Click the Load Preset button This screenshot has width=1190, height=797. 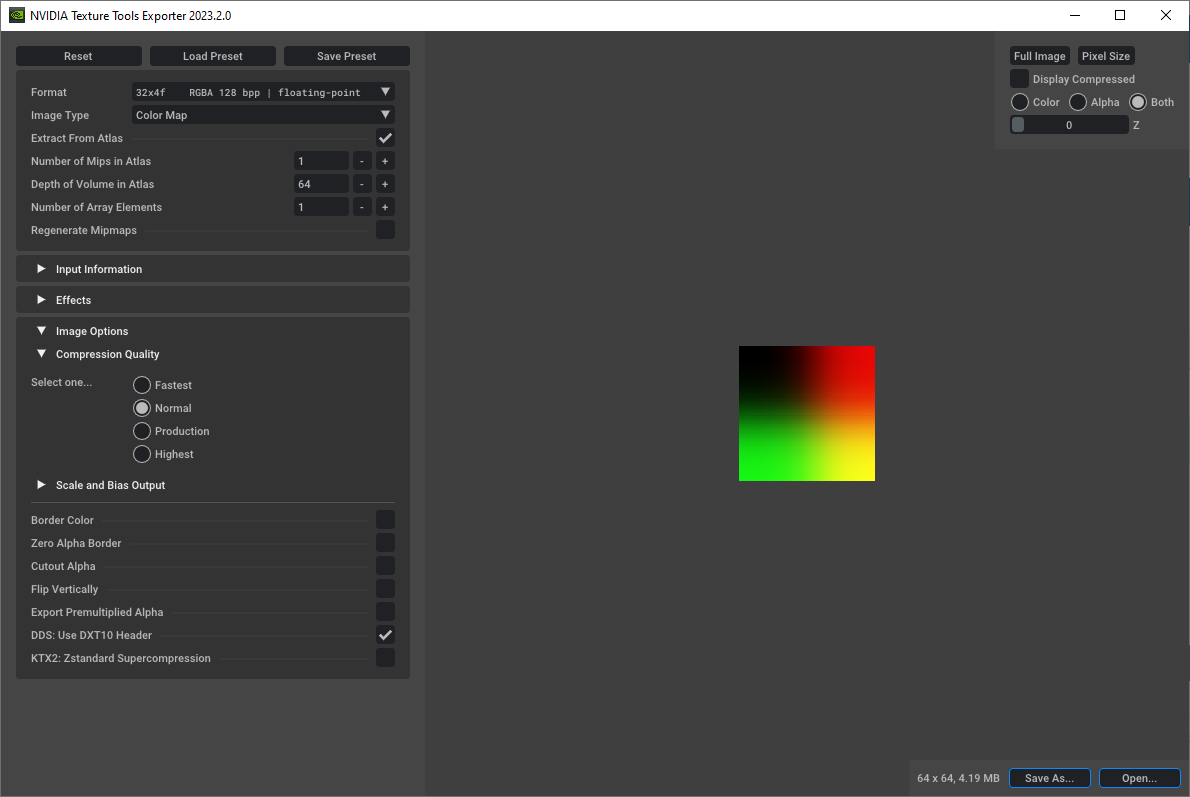pos(213,56)
